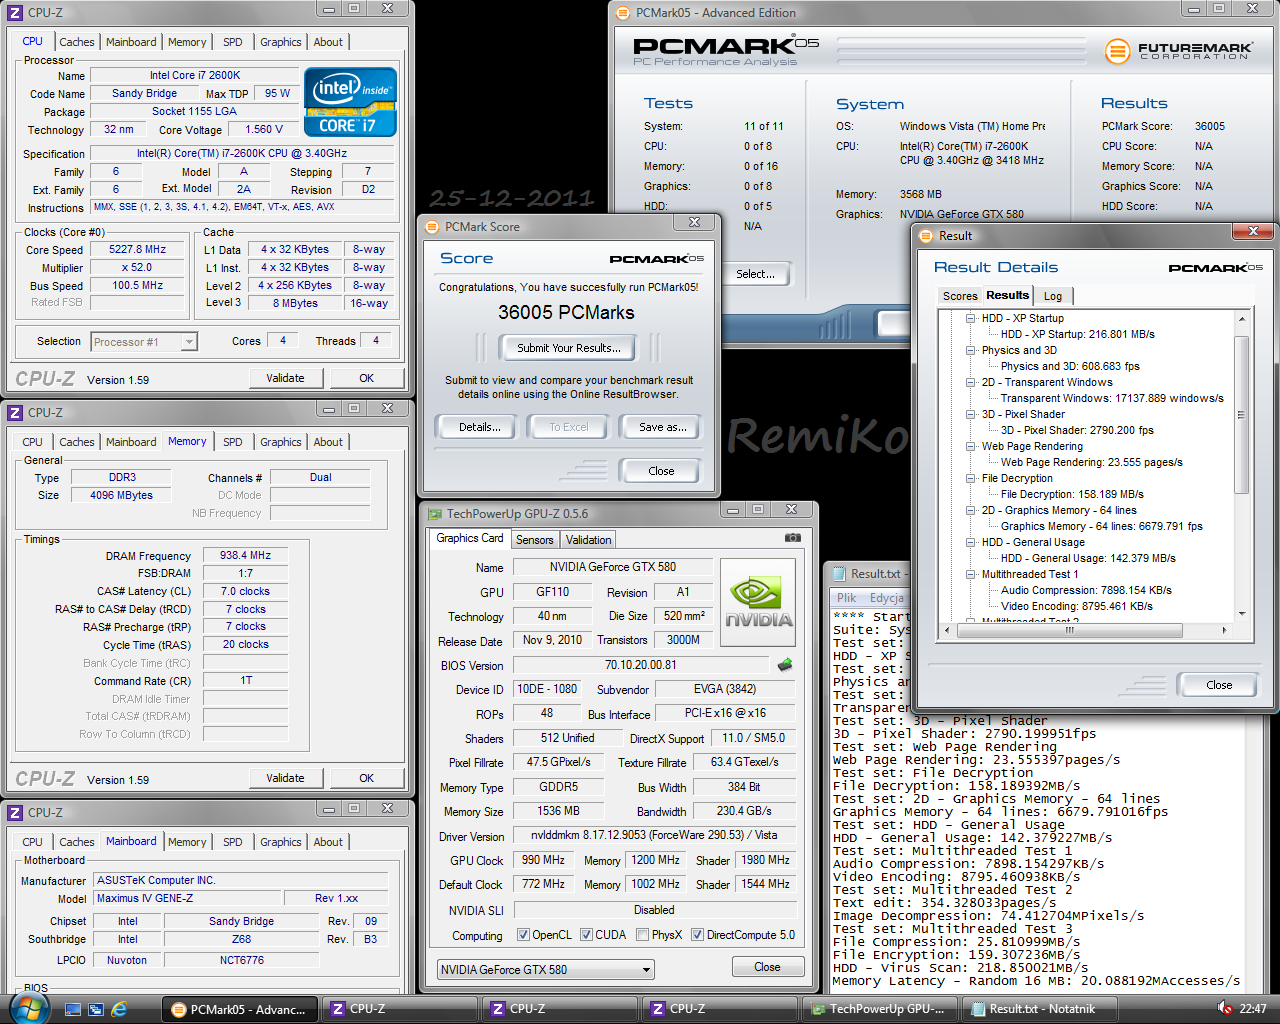This screenshot has height=1024, width=1280.
Task: Select 'Video Encoding: 8795.461 KB/s' result row
Action: coord(1076,606)
